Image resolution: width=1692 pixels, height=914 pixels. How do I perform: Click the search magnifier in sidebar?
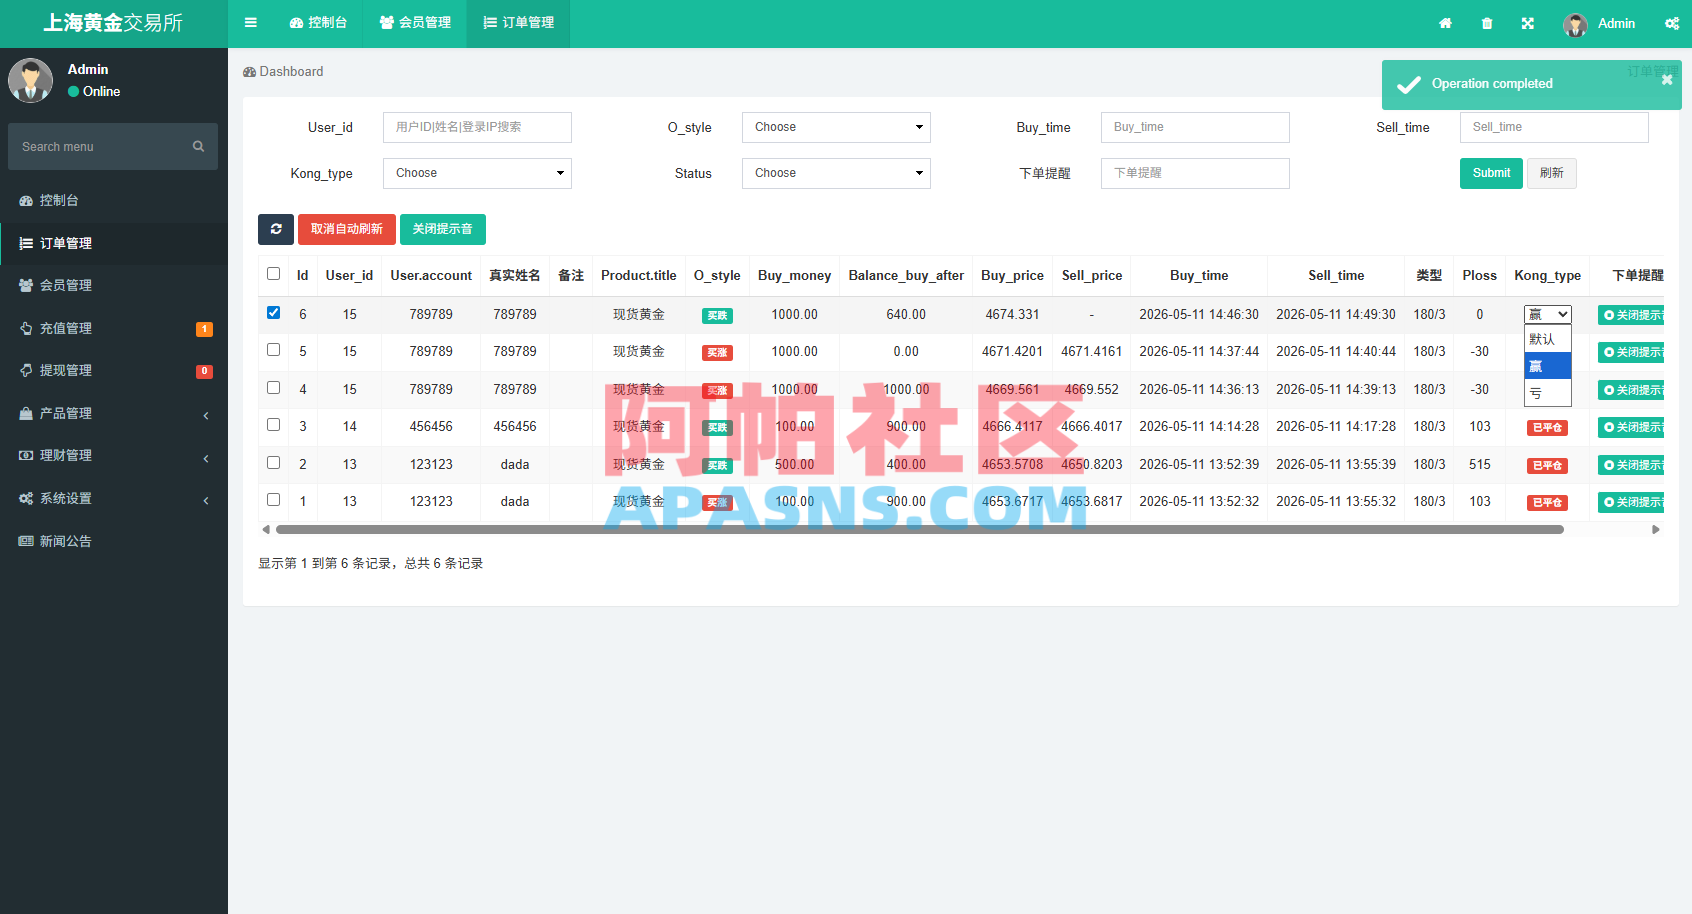198,146
